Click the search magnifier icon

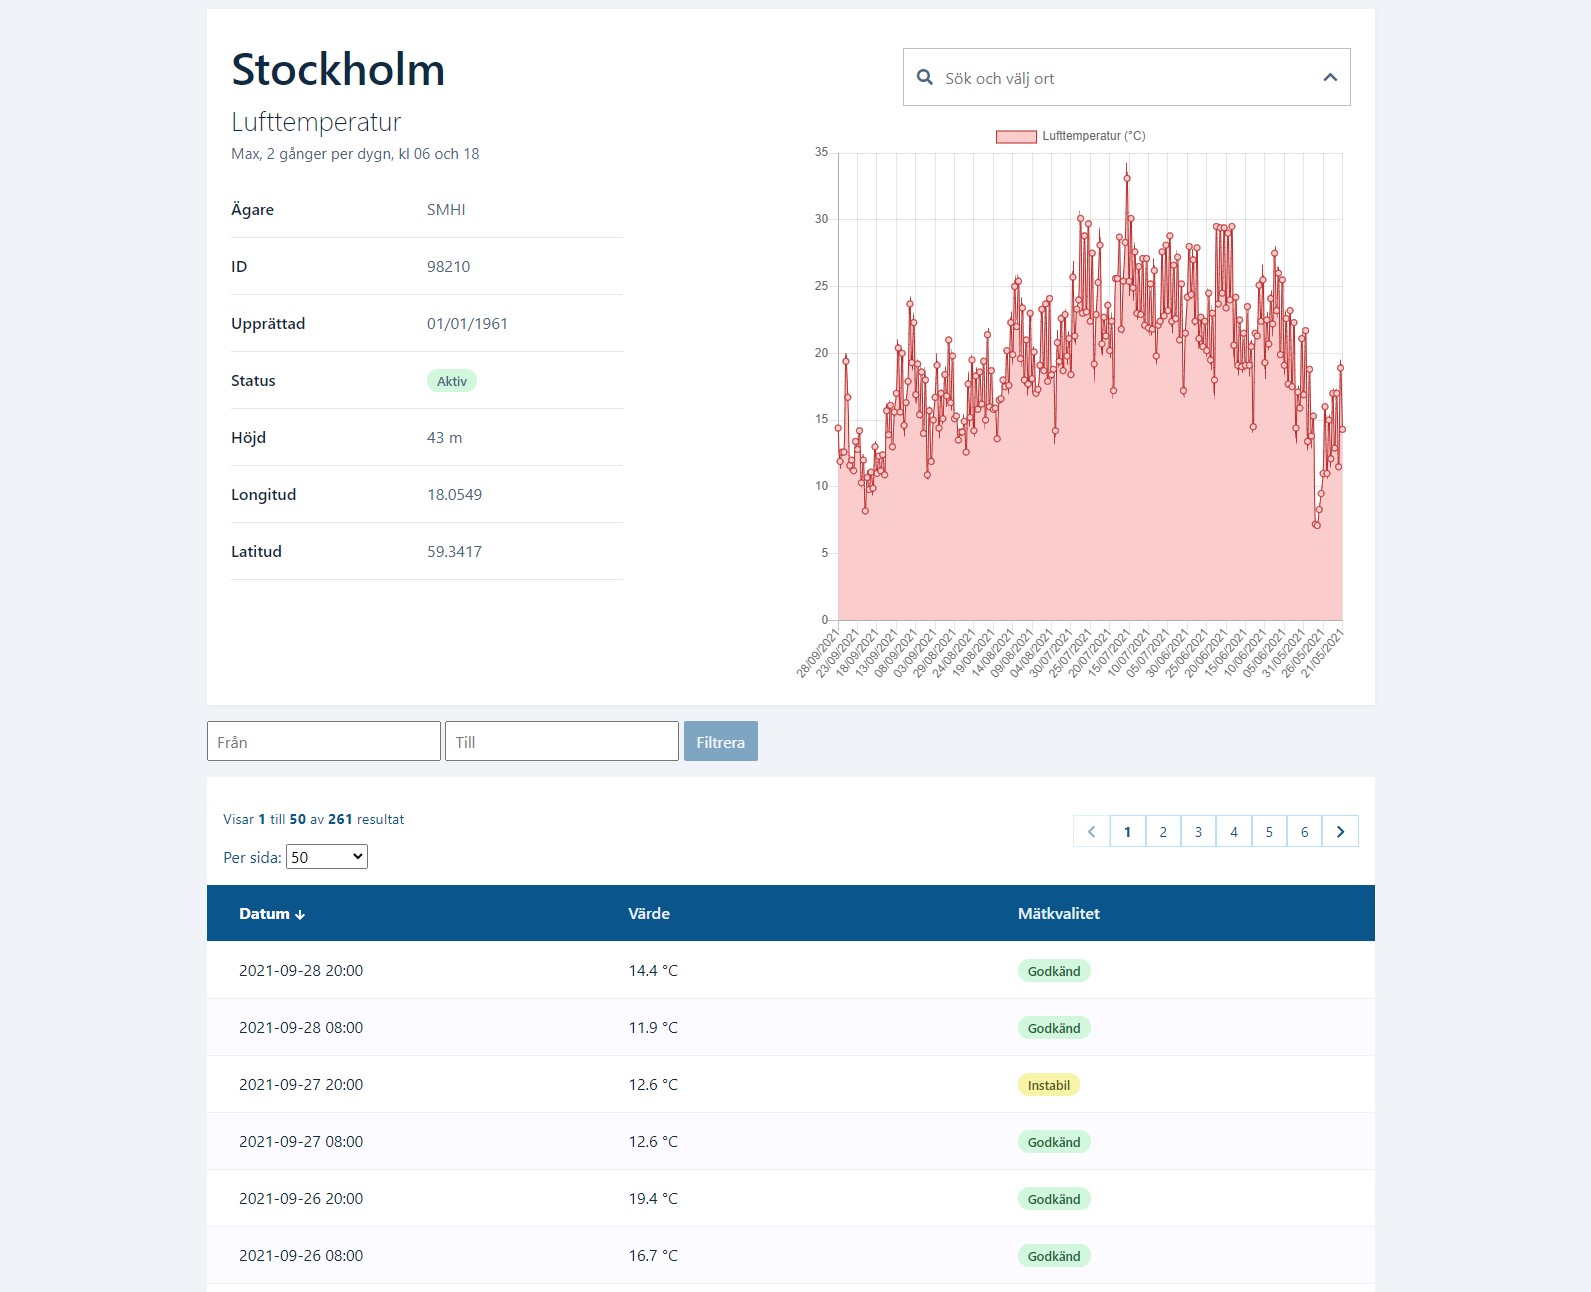click(925, 77)
